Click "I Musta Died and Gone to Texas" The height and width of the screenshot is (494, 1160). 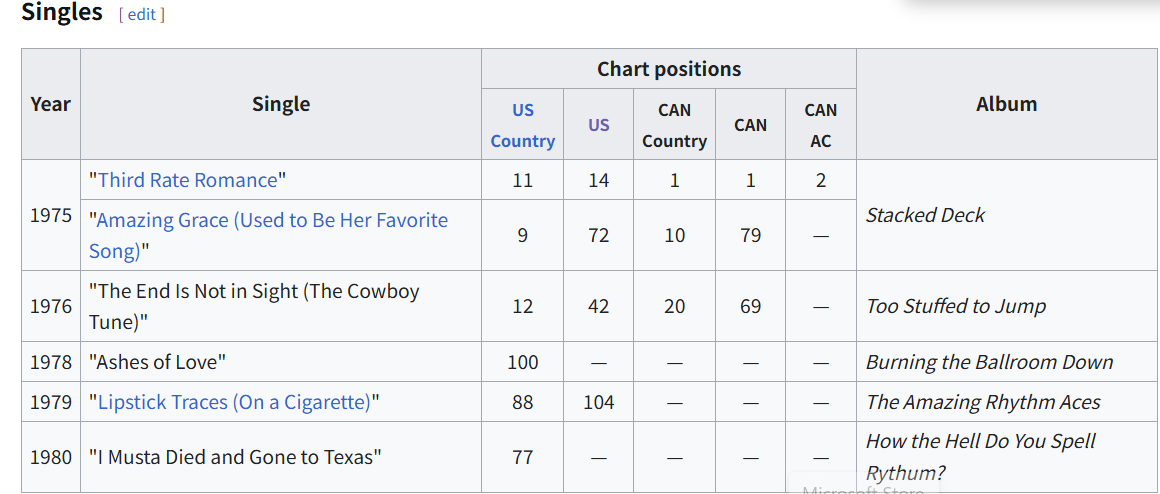235,457
